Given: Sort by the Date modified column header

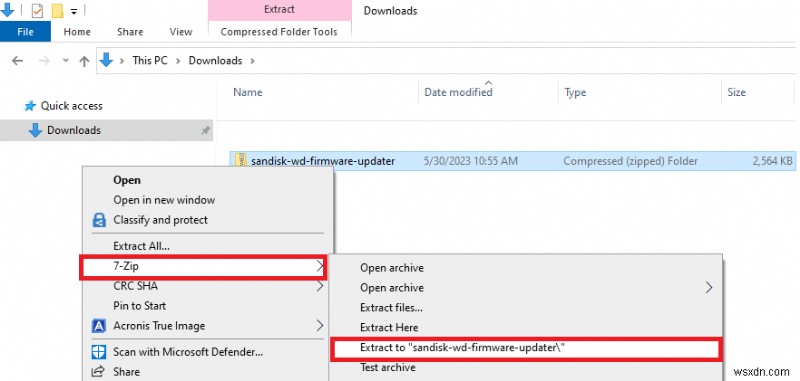Looking at the screenshot, I should 458,92.
